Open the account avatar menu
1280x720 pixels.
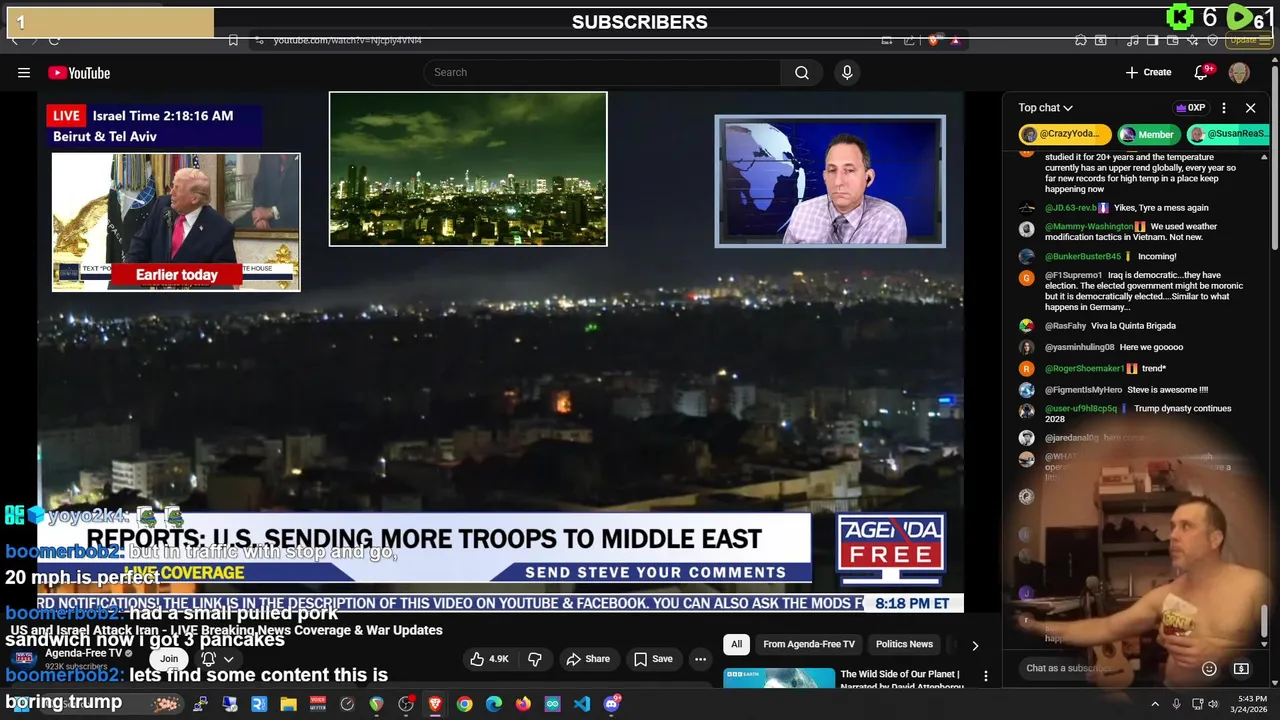pos(1239,72)
